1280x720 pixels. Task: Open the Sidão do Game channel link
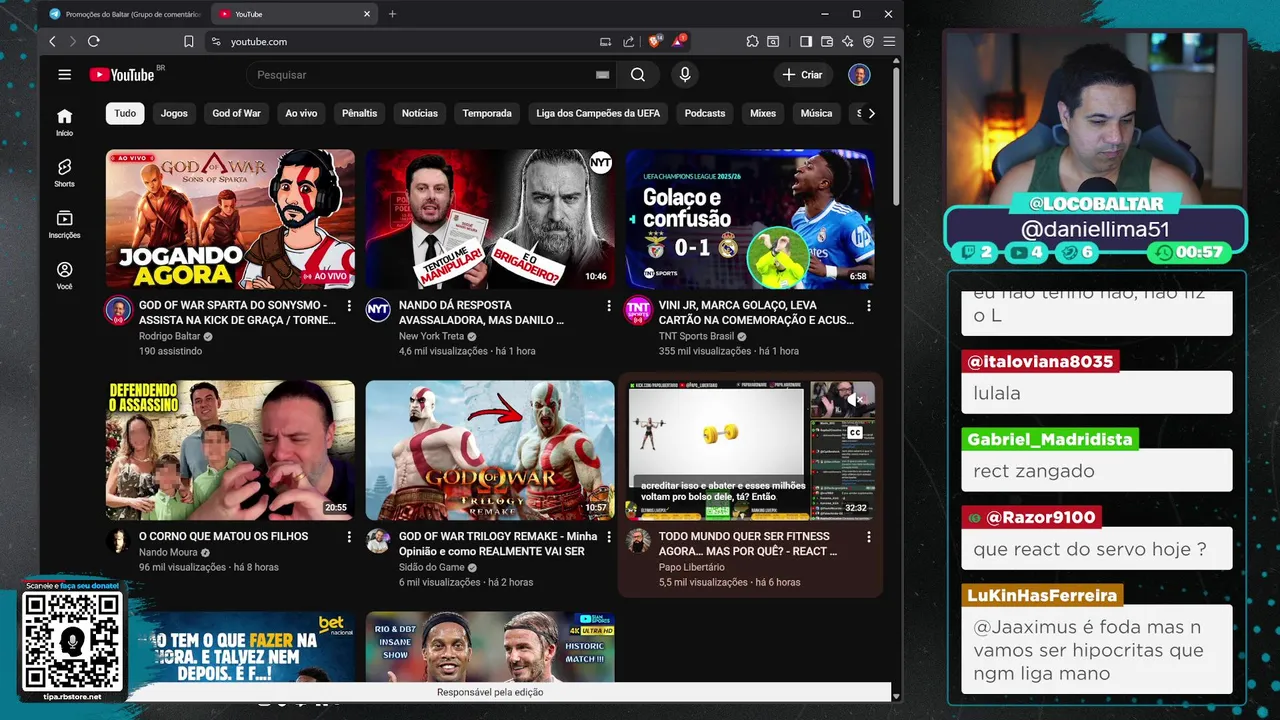click(432, 567)
